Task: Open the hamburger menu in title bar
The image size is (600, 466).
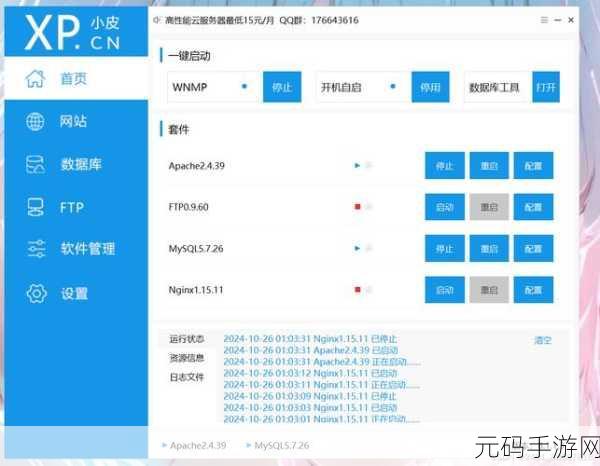Action: [x=544, y=20]
